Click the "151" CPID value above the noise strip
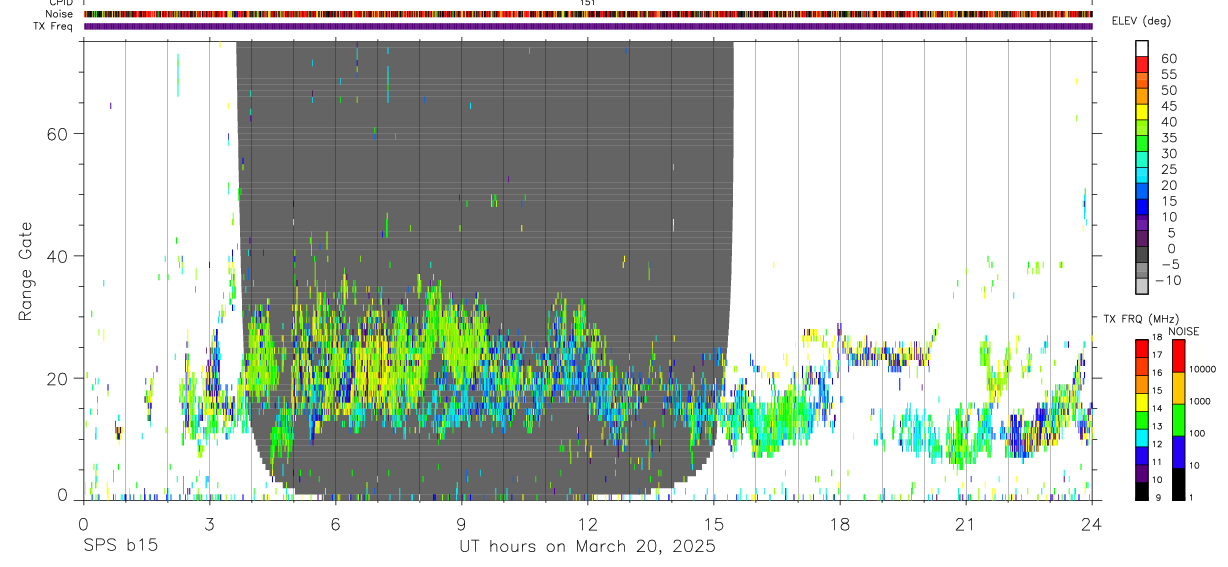 (588, 3)
